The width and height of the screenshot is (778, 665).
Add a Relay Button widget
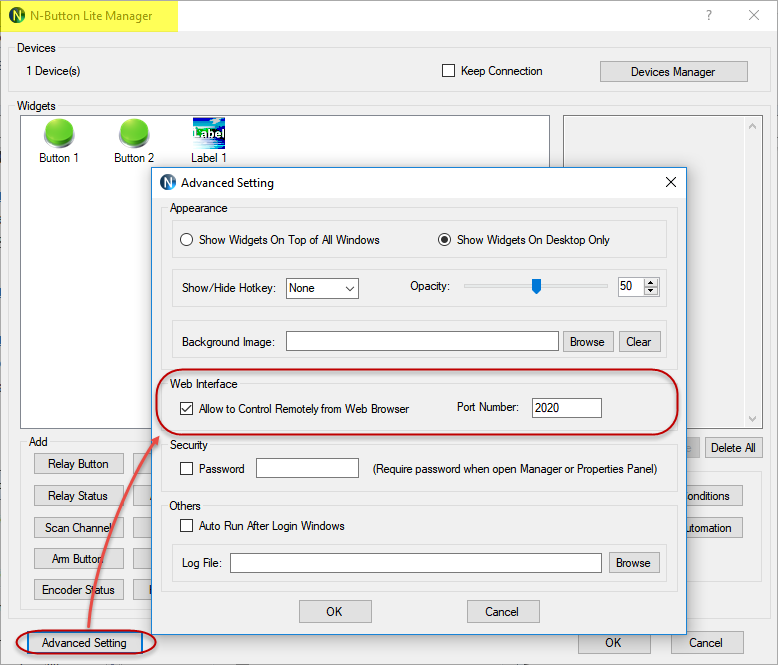(78, 464)
